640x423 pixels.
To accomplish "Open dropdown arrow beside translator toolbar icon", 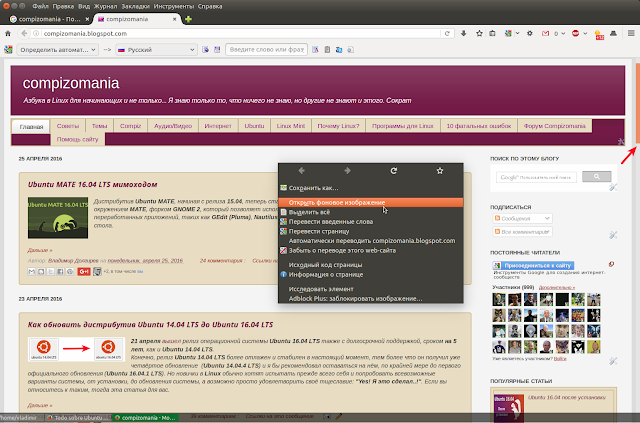I will coord(518,33).
